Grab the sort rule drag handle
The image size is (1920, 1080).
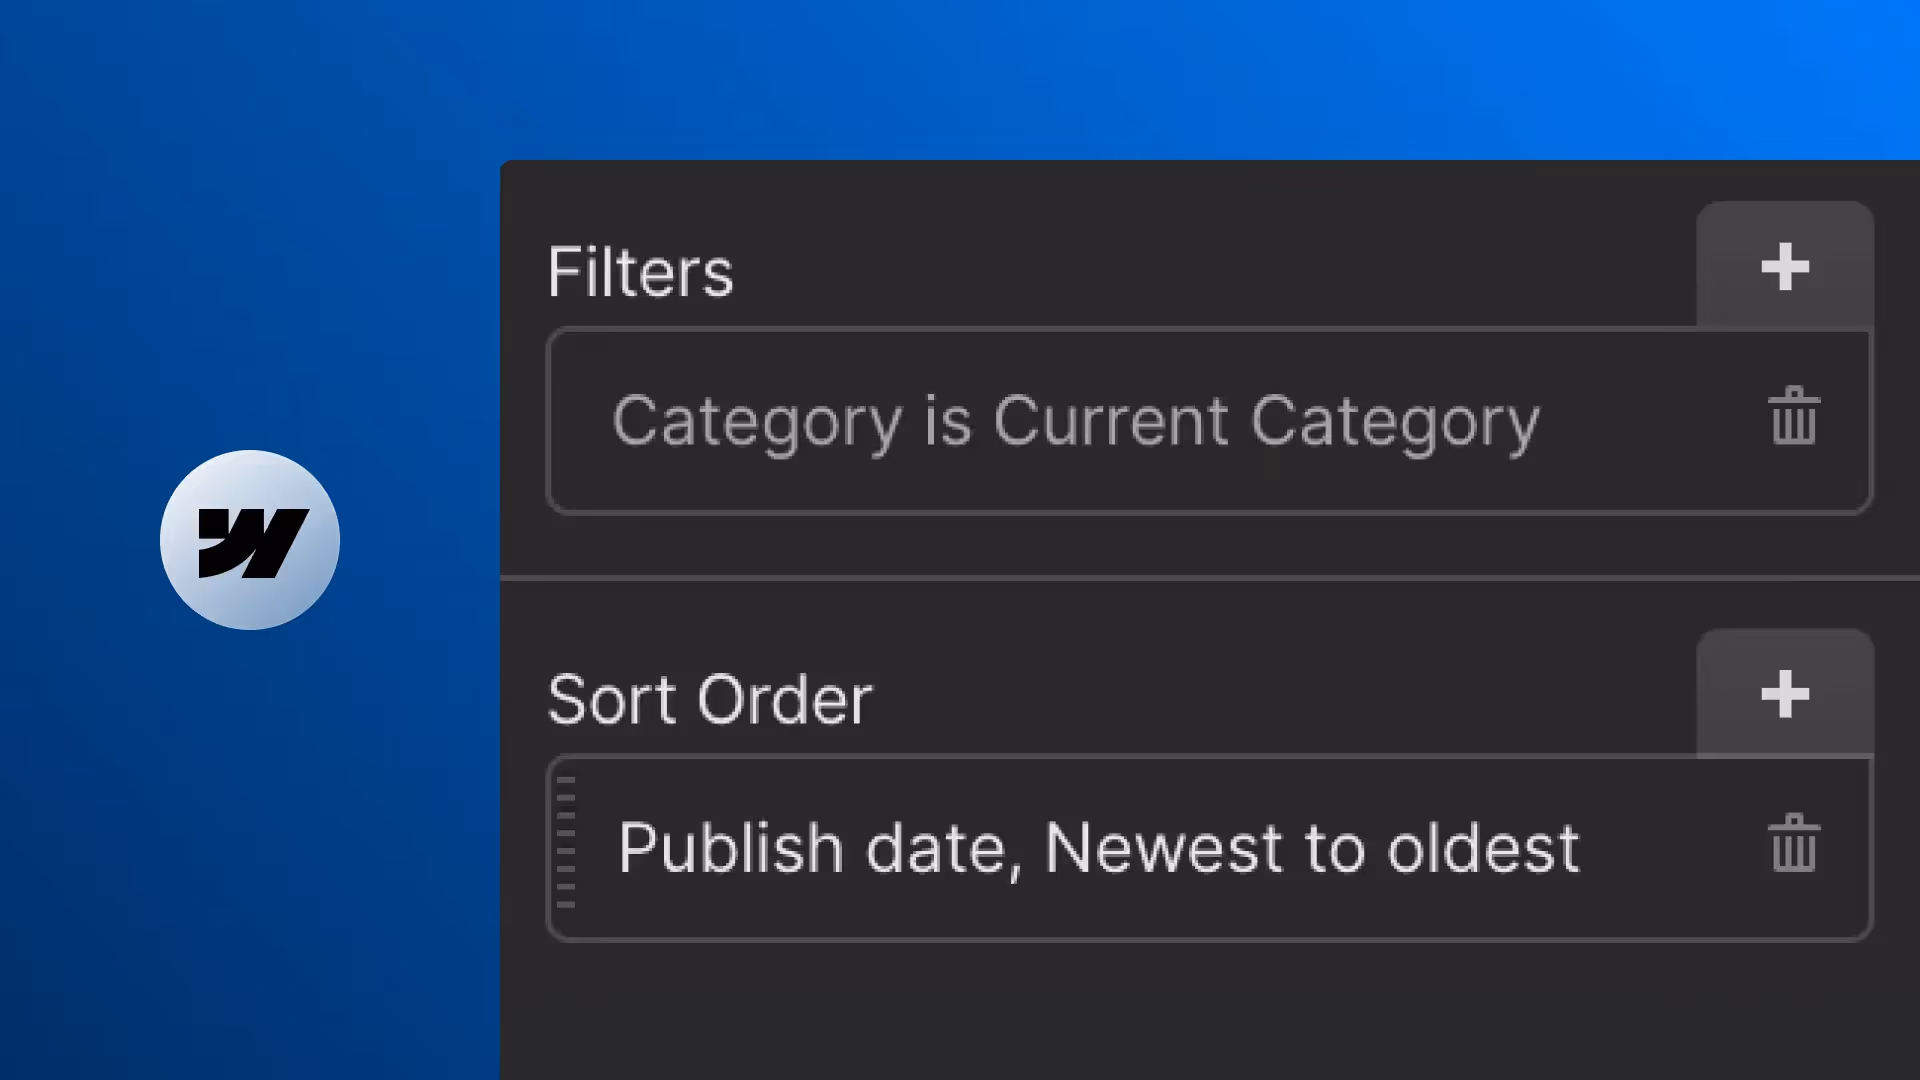(x=566, y=843)
